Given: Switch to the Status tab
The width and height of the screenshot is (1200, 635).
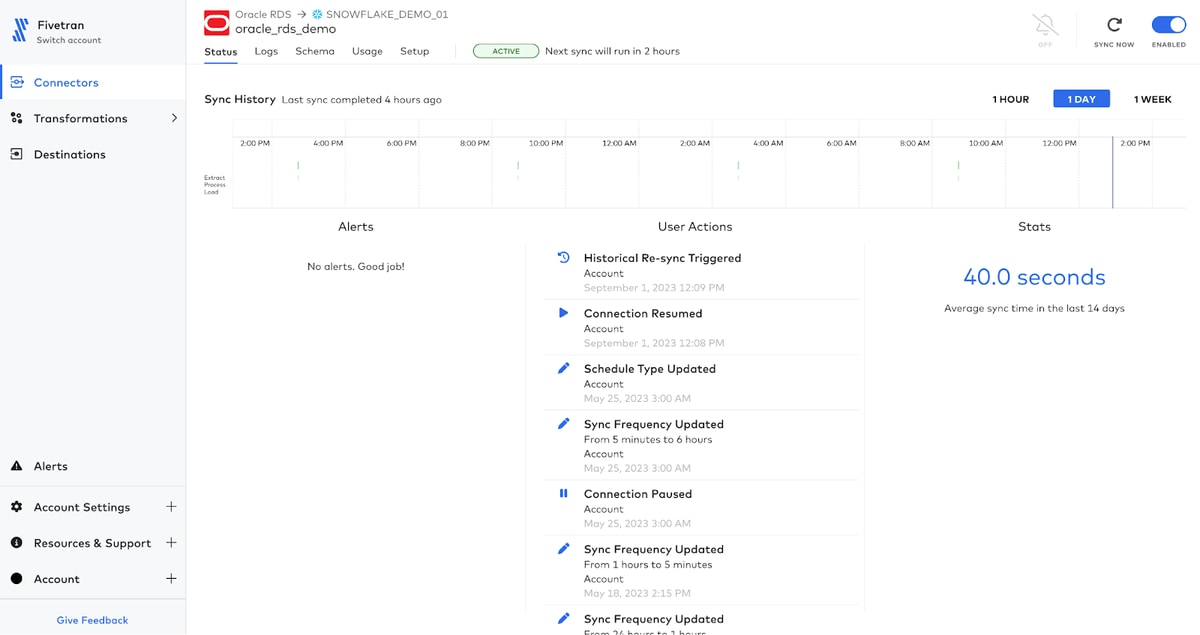Looking at the screenshot, I should tap(221, 51).
